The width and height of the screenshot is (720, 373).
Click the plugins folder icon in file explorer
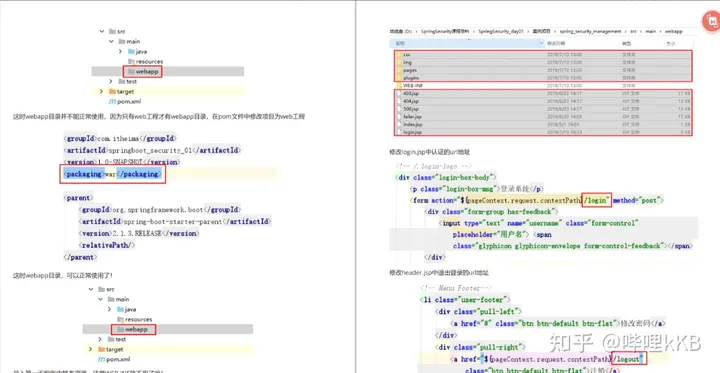click(x=399, y=78)
